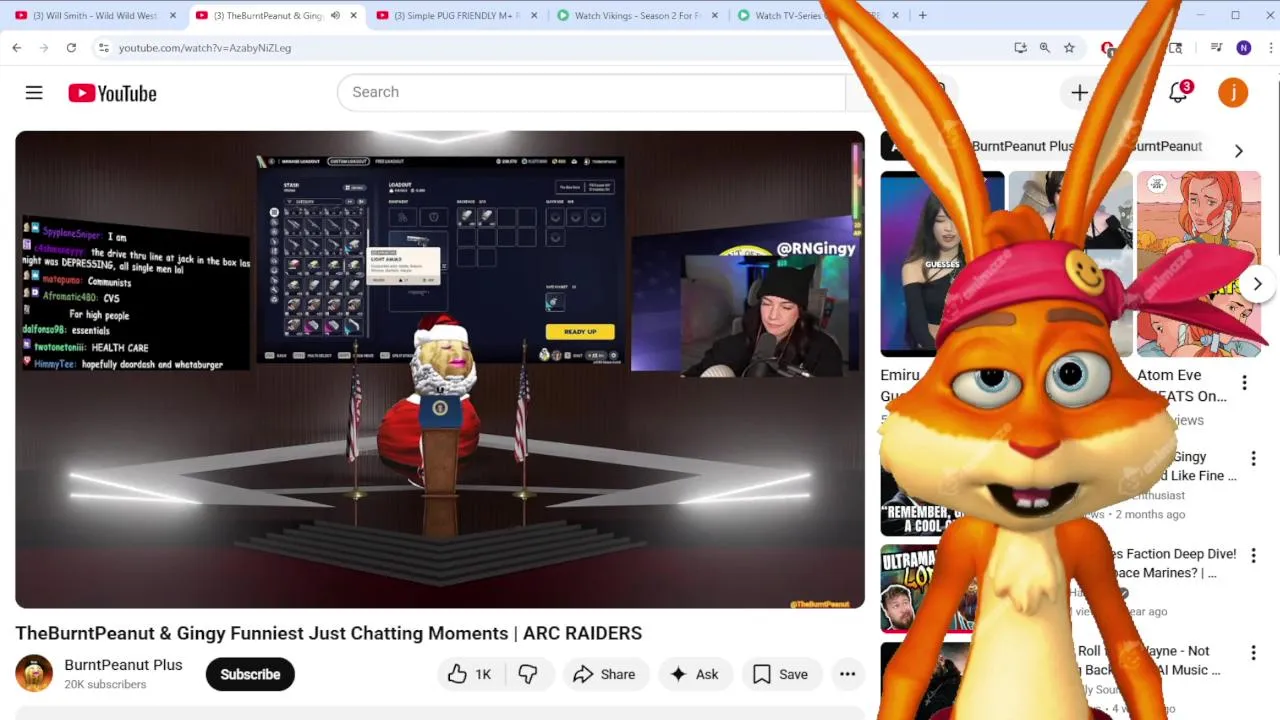Screen dimensions: 1280x720
Task: View site information icon in address bar
Action: coord(103,47)
